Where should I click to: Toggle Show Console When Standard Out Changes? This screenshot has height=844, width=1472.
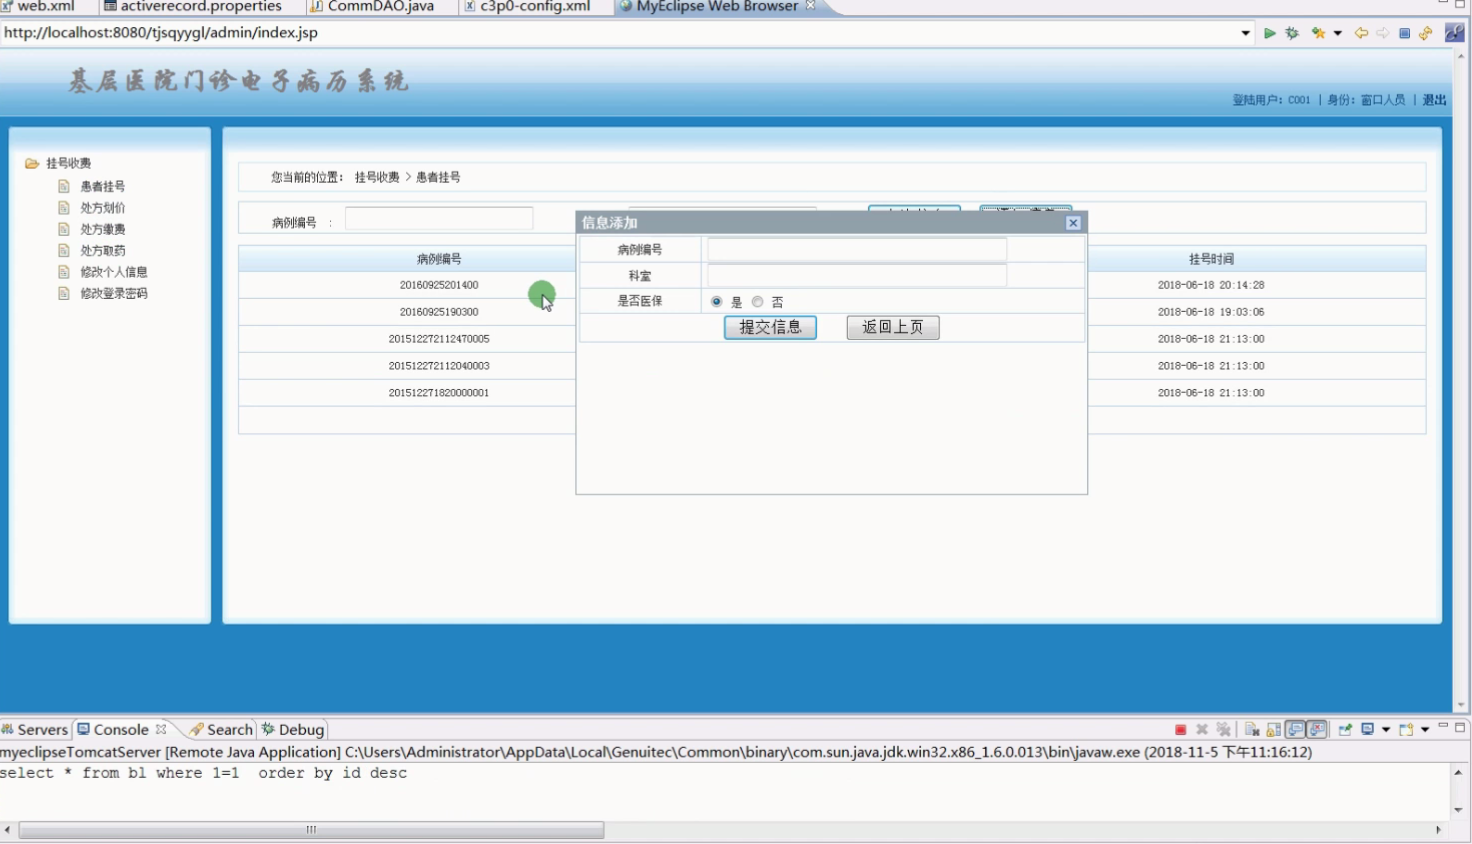(1295, 730)
